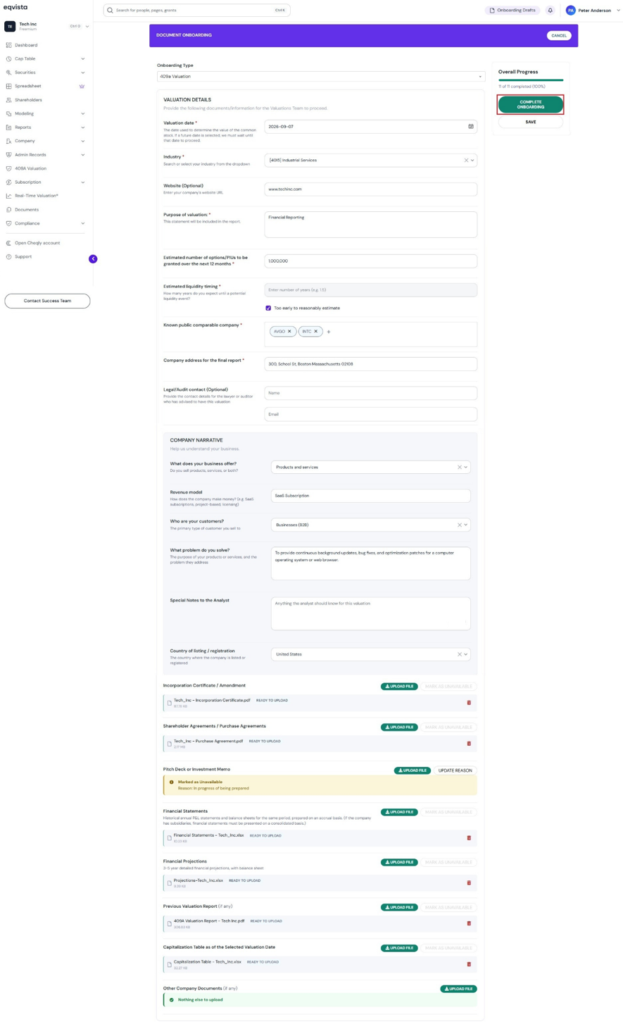Expand the Compliance sidebar chevron
Viewport: 623px width, 1024px height.
pyautogui.click(x=83, y=223)
